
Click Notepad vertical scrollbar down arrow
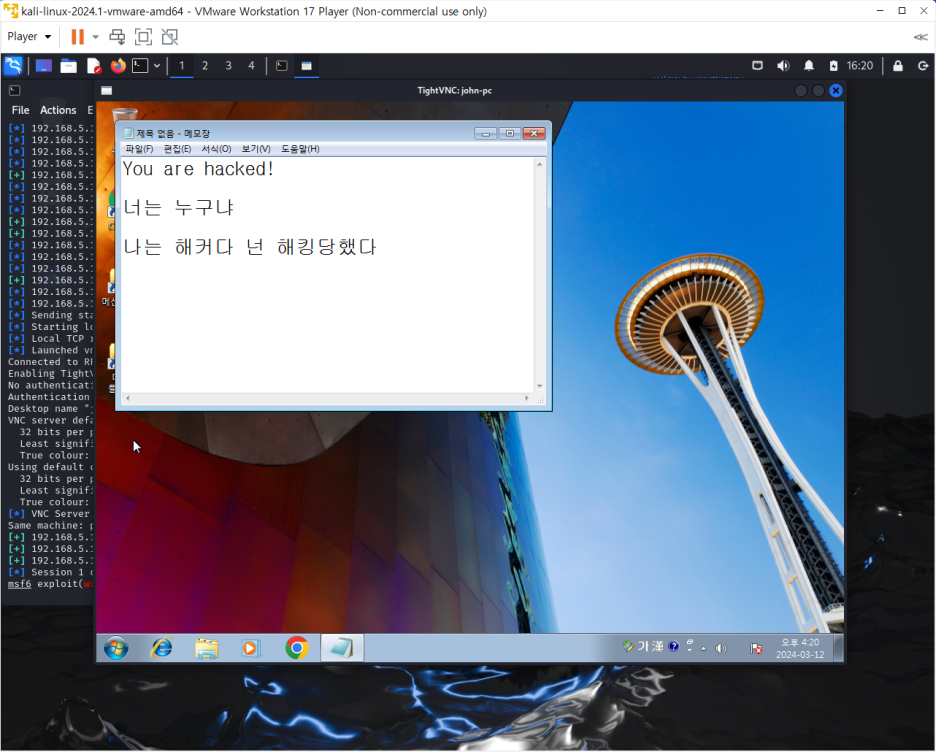[540, 386]
